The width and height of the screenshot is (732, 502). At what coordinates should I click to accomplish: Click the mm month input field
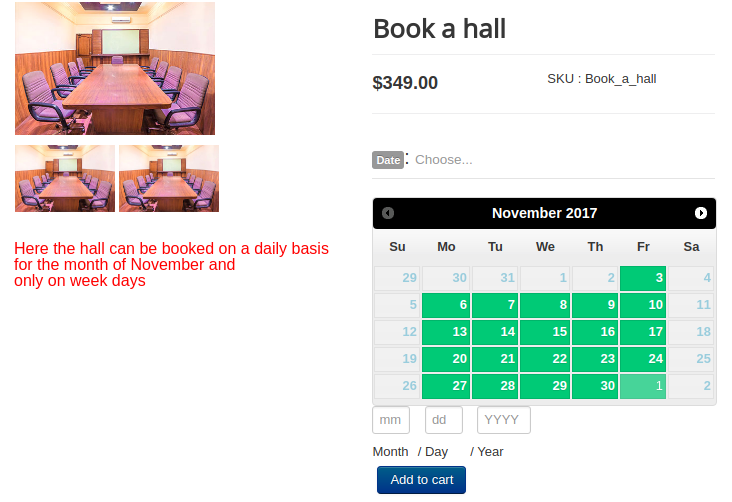click(391, 421)
